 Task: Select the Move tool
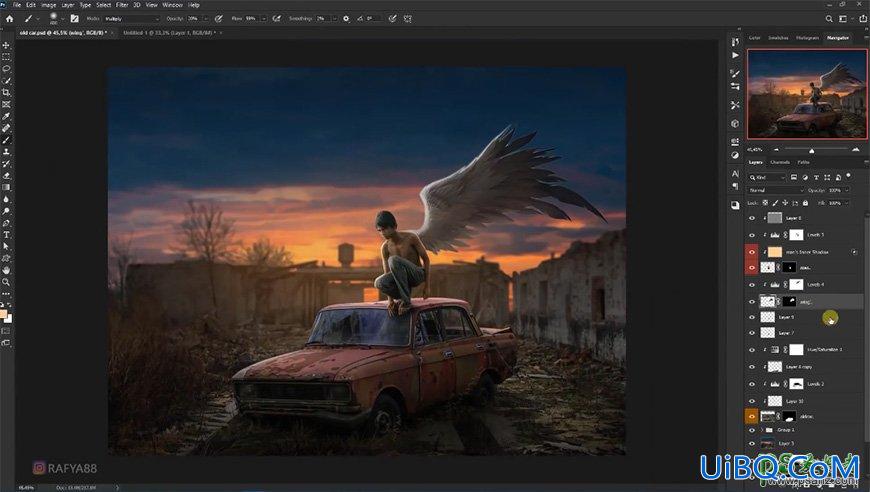click(6, 45)
